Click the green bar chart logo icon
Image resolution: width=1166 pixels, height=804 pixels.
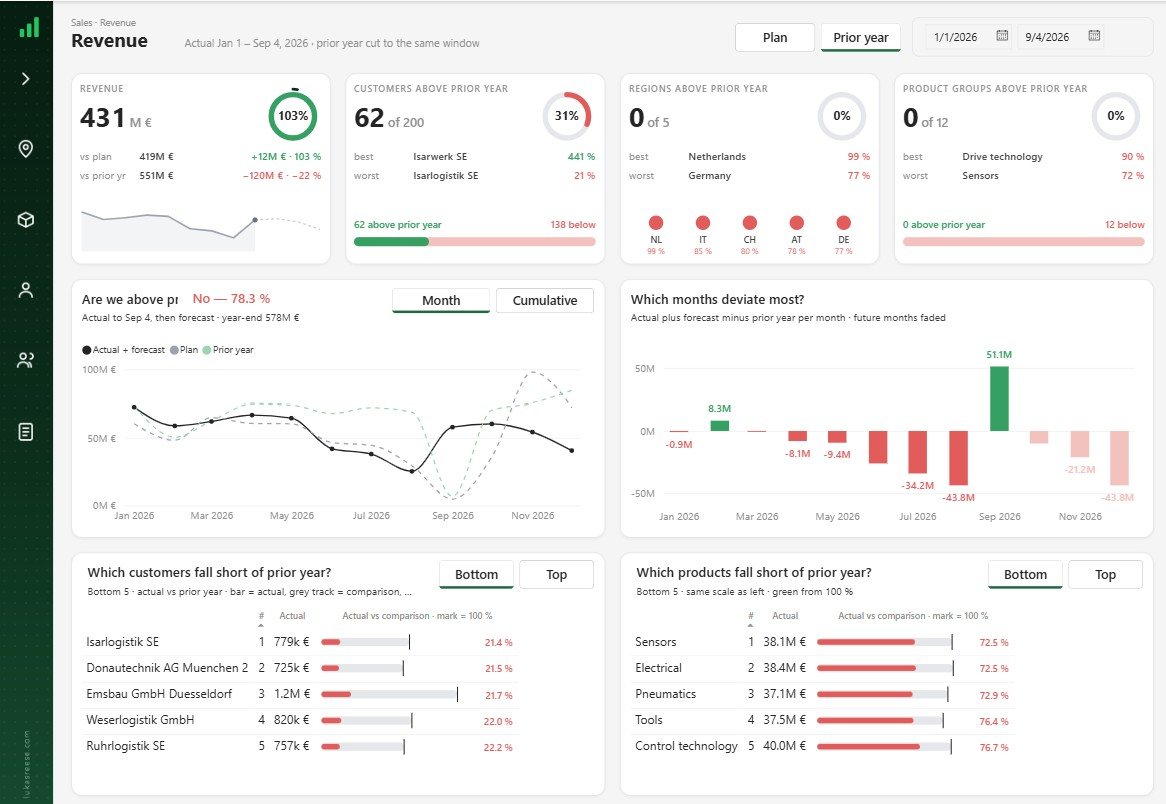(28, 28)
